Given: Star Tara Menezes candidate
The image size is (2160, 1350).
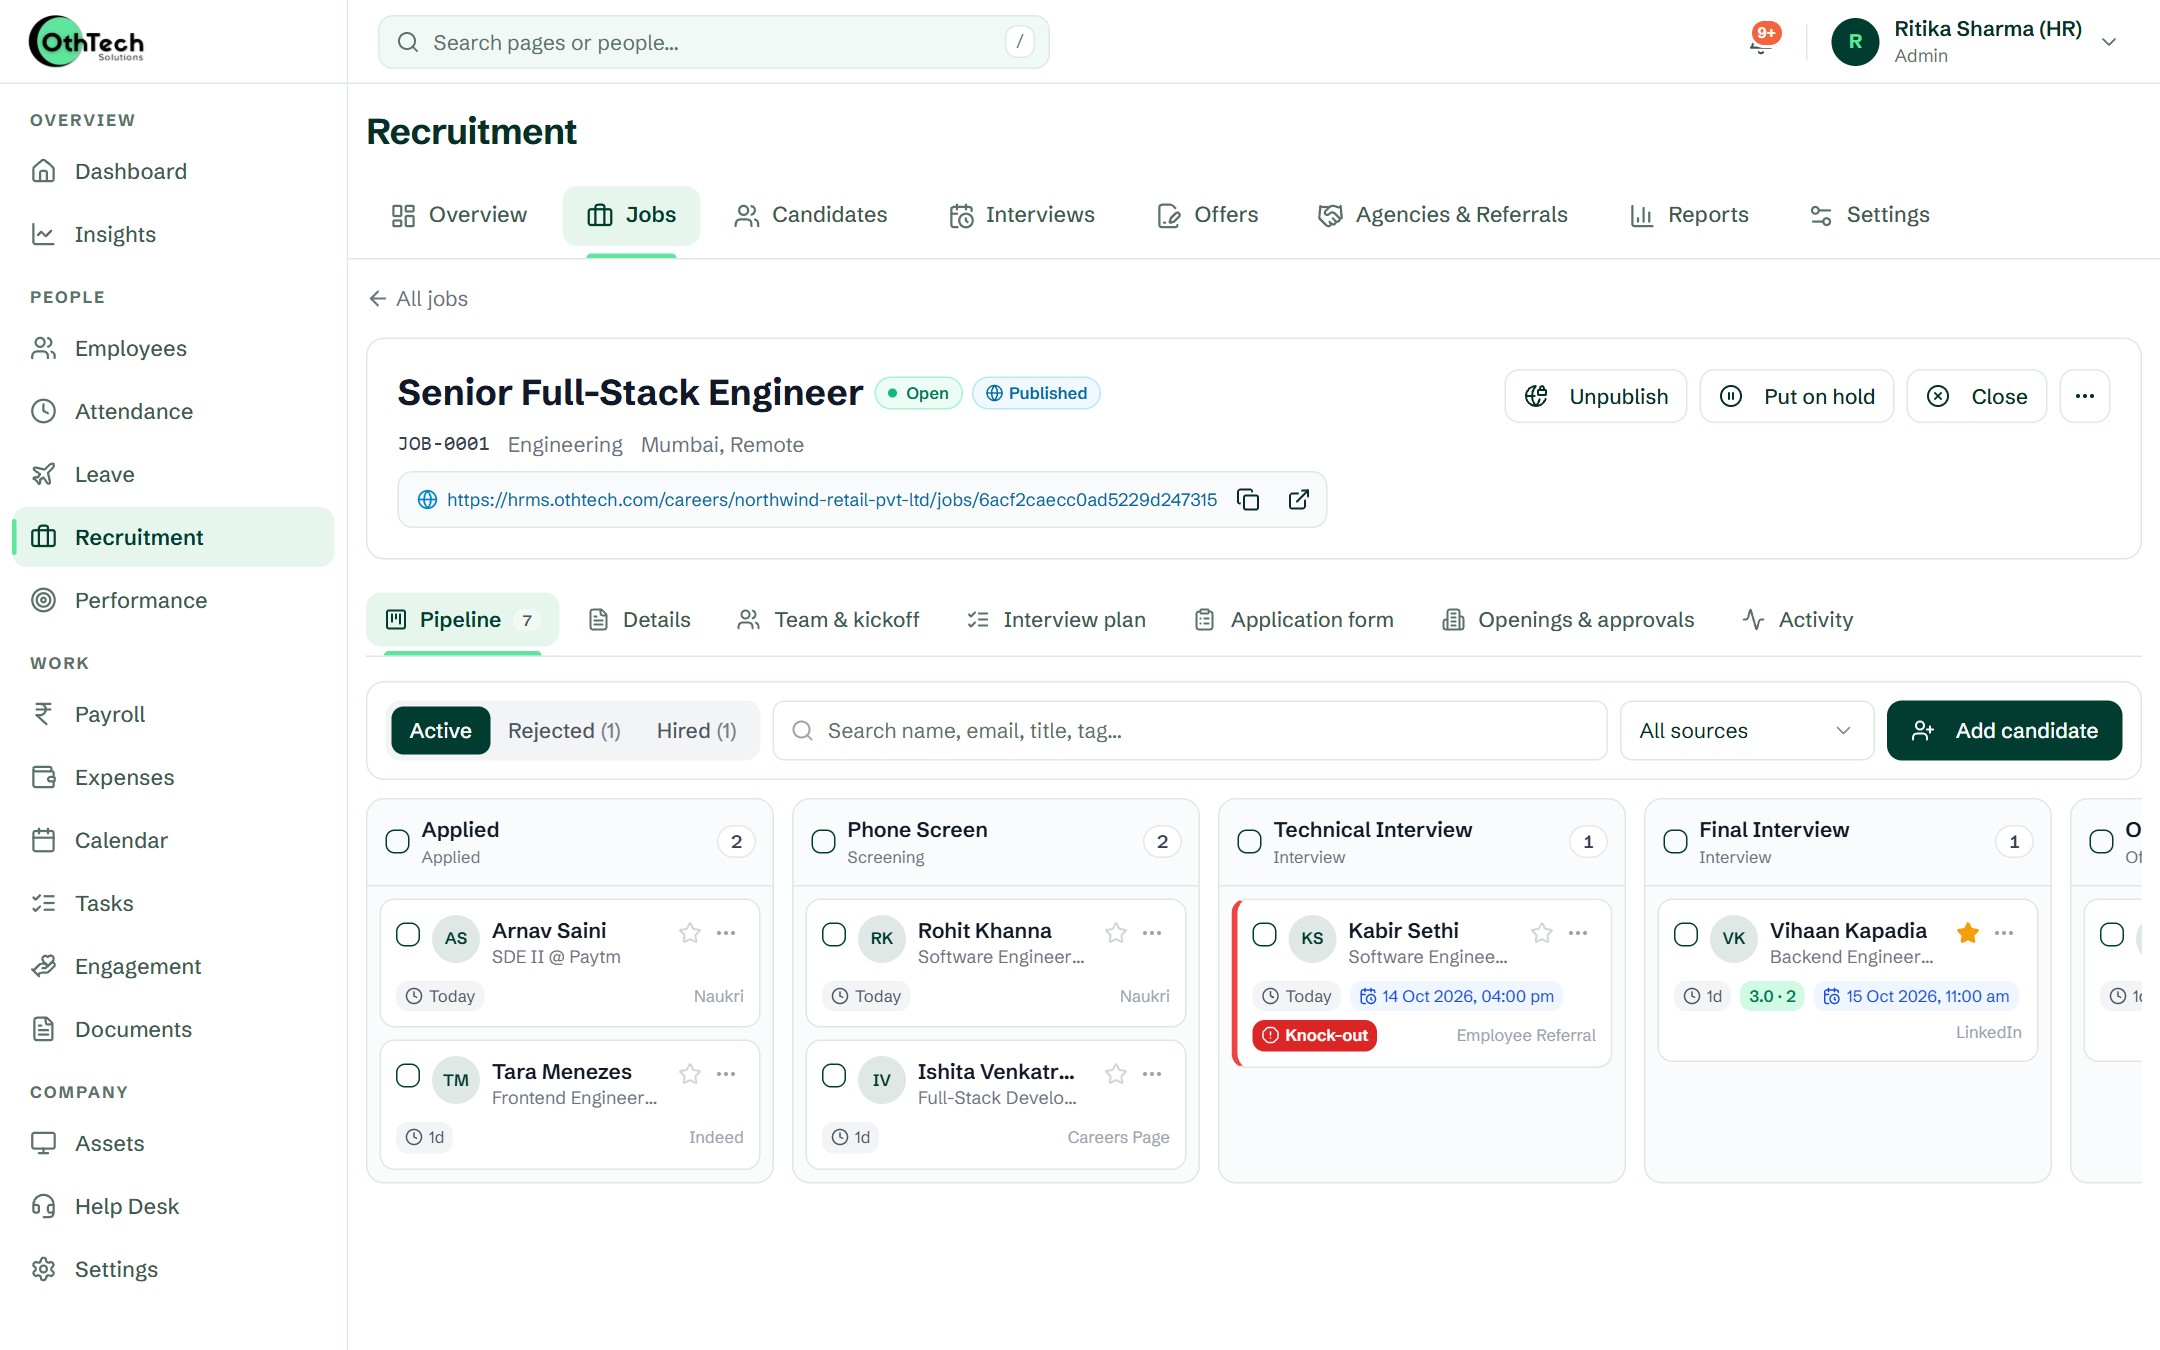Looking at the screenshot, I should [x=689, y=1074].
